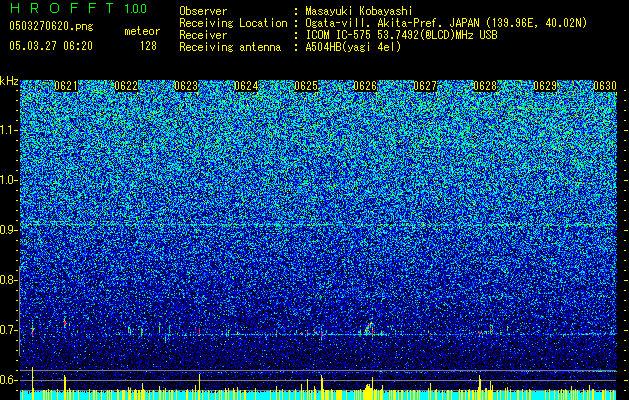Click the kHz axis unit label
The height and width of the screenshot is (400, 629).
click(9, 81)
